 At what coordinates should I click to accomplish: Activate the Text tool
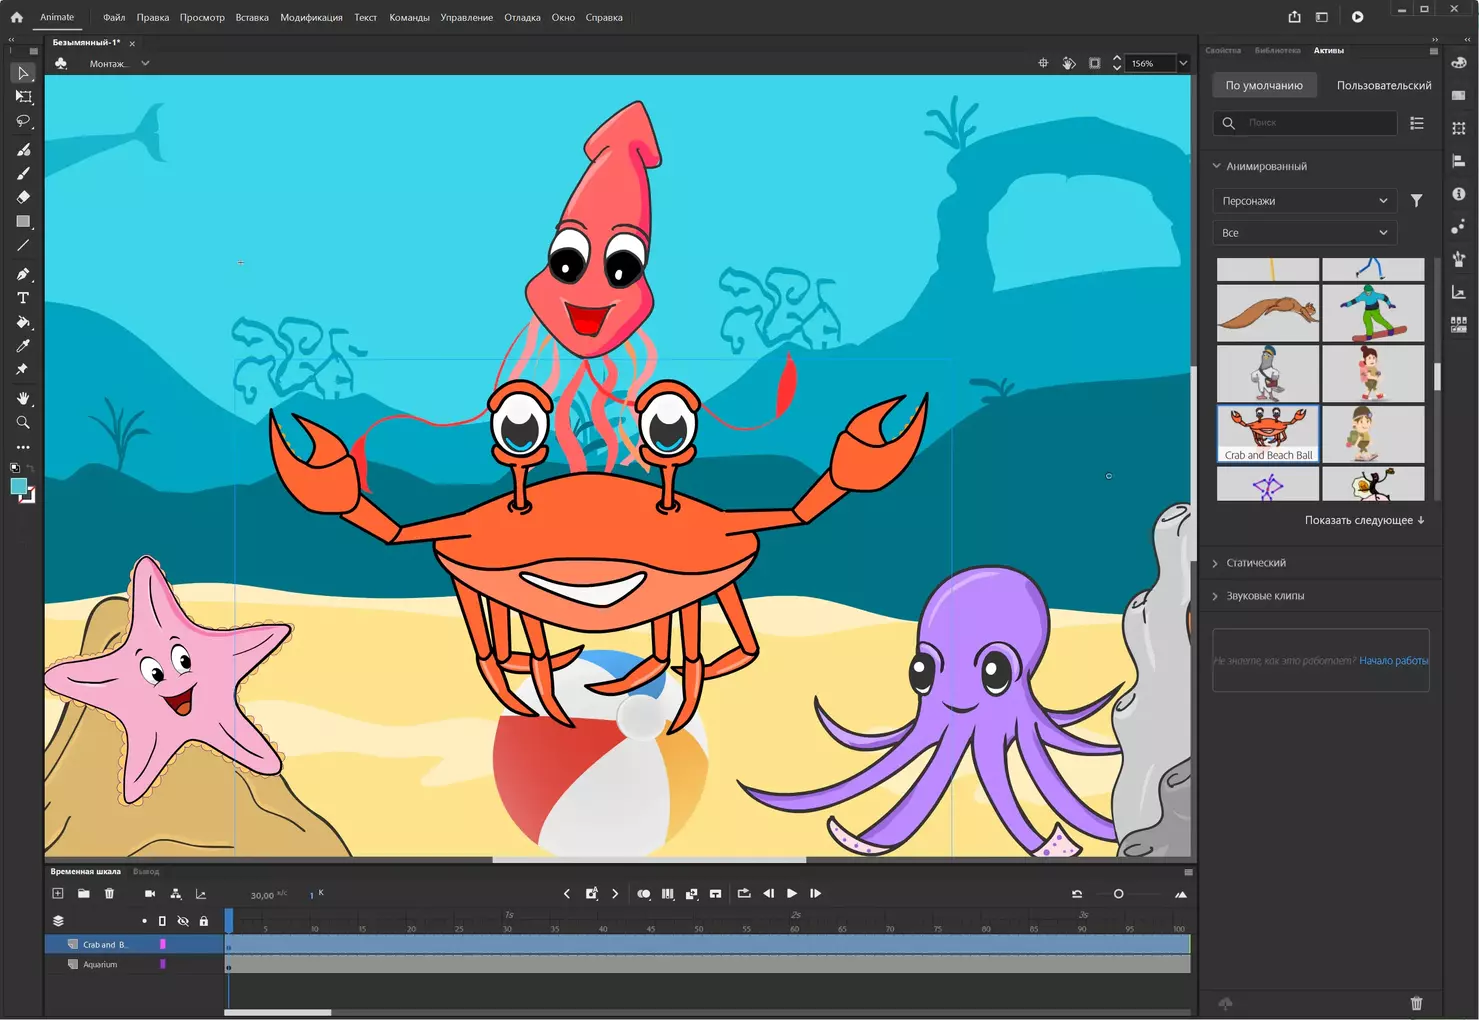[23, 298]
